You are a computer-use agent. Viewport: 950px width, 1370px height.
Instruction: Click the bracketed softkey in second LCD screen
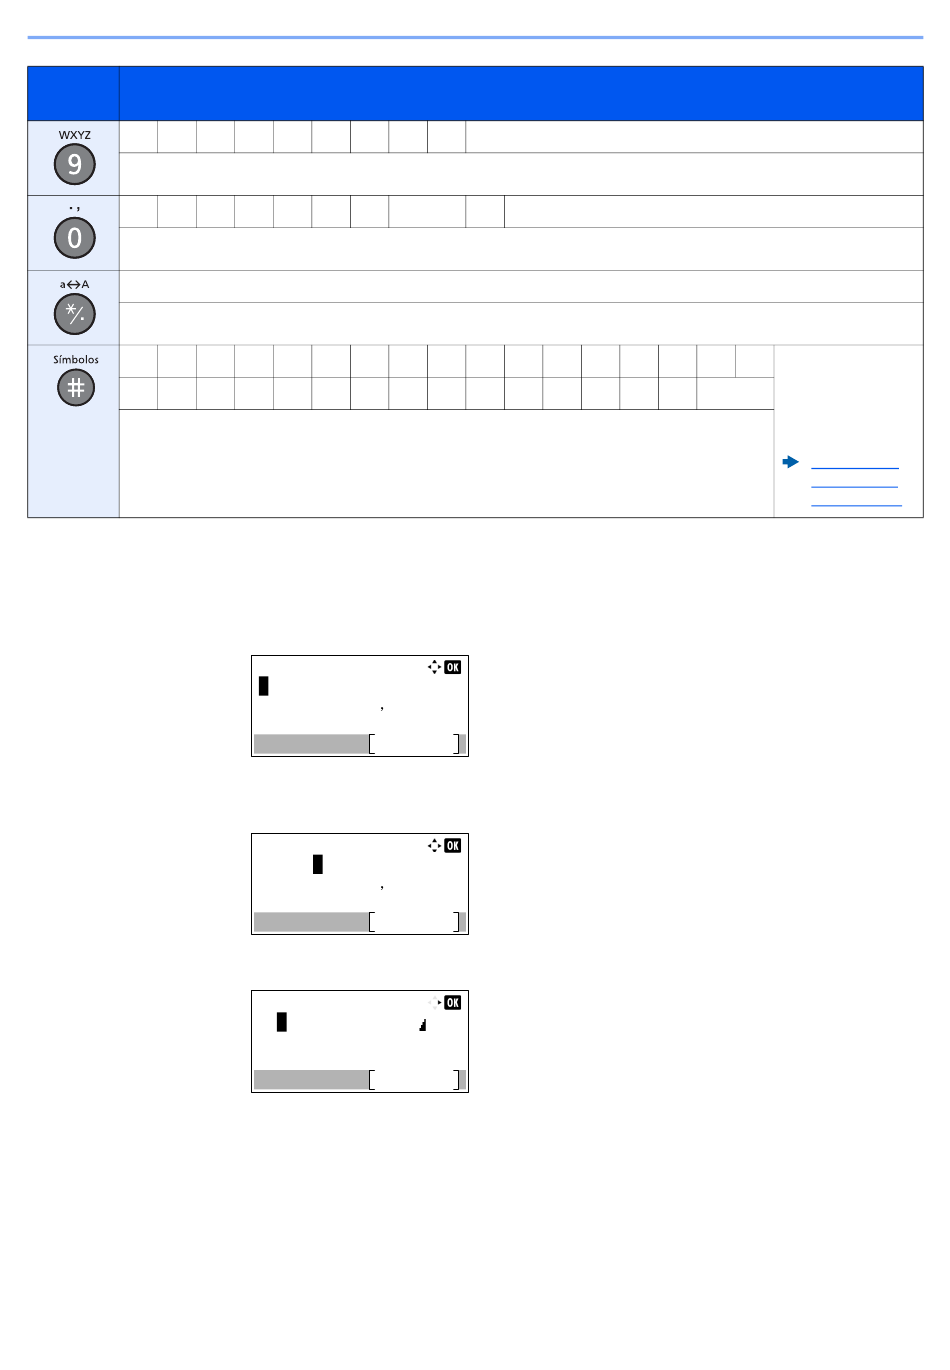pos(415,922)
